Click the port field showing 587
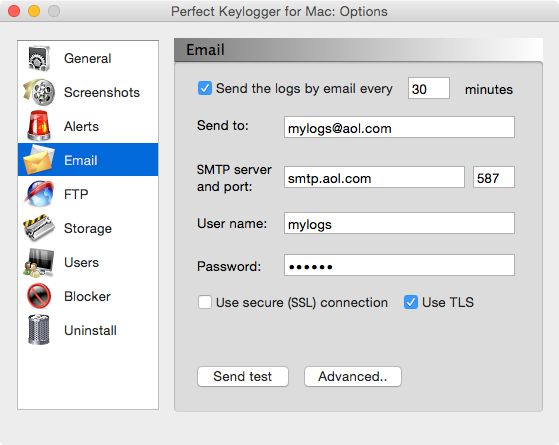This screenshot has height=445, width=559. tap(494, 177)
